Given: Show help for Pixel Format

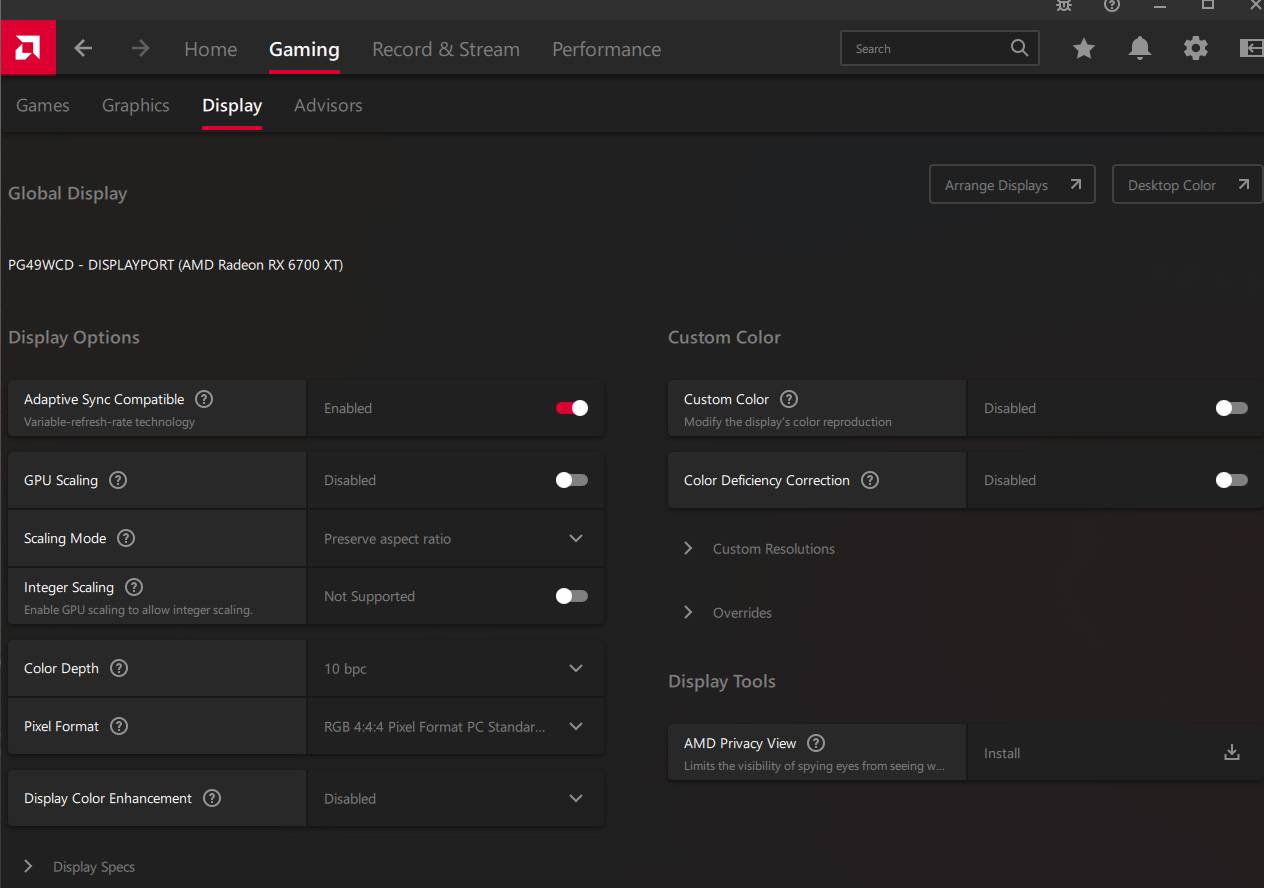Looking at the screenshot, I should click(119, 726).
